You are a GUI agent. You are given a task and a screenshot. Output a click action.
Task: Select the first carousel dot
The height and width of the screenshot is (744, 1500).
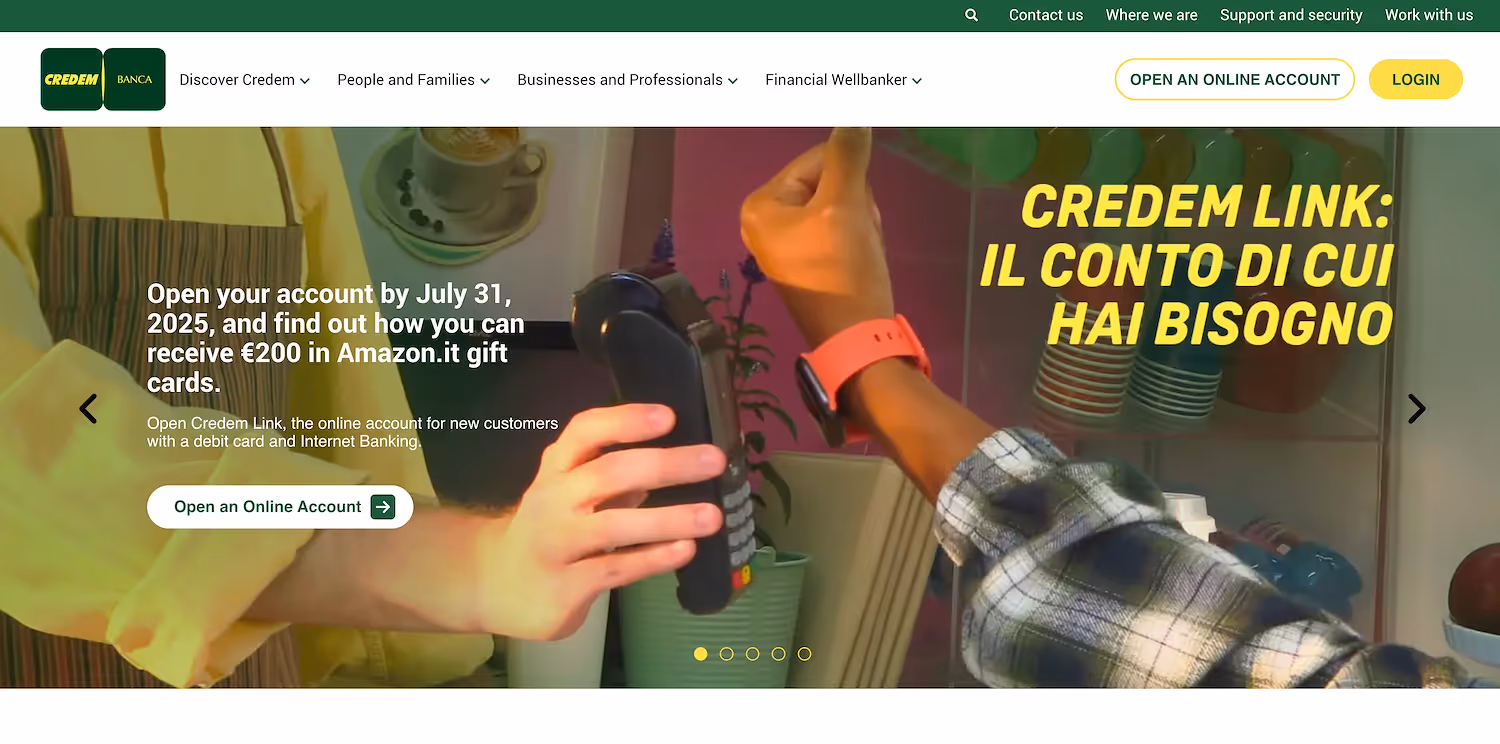(700, 654)
